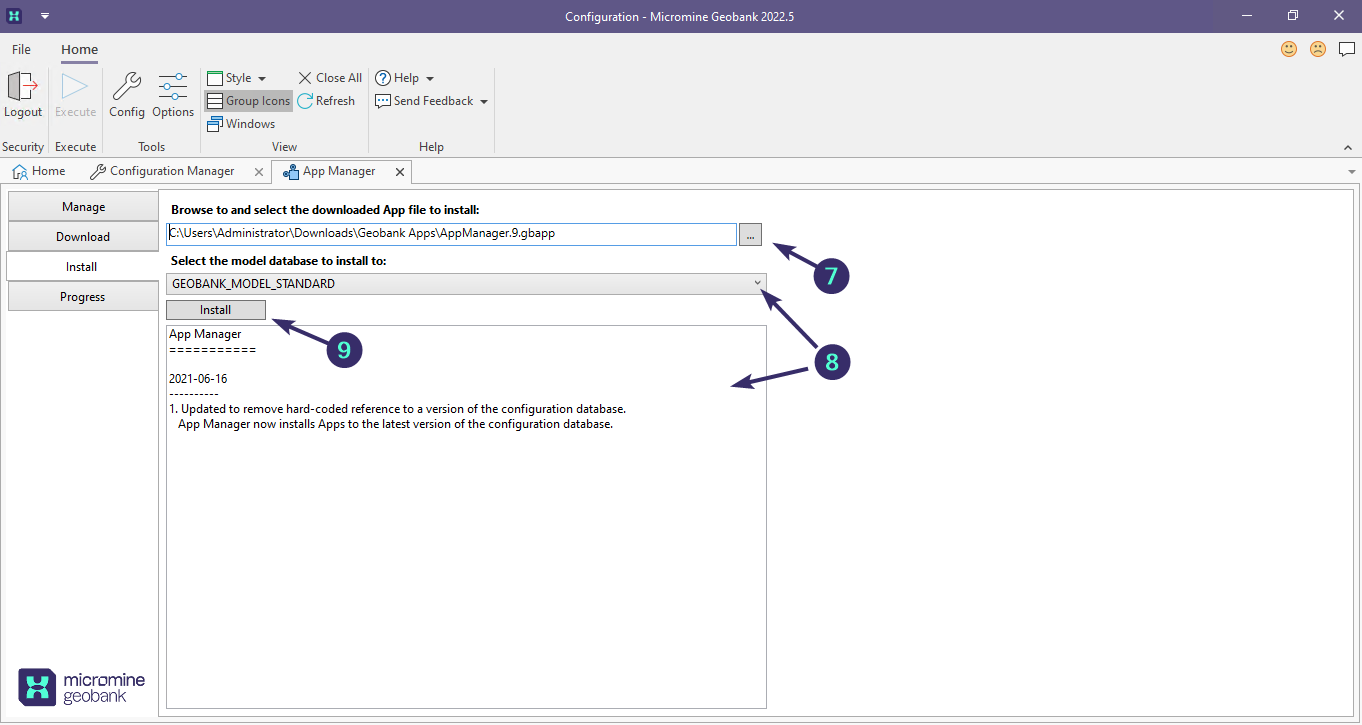Screen dimensions: 1362x725
Task: Click the Logout icon in the ribbon
Action: (x=22, y=88)
